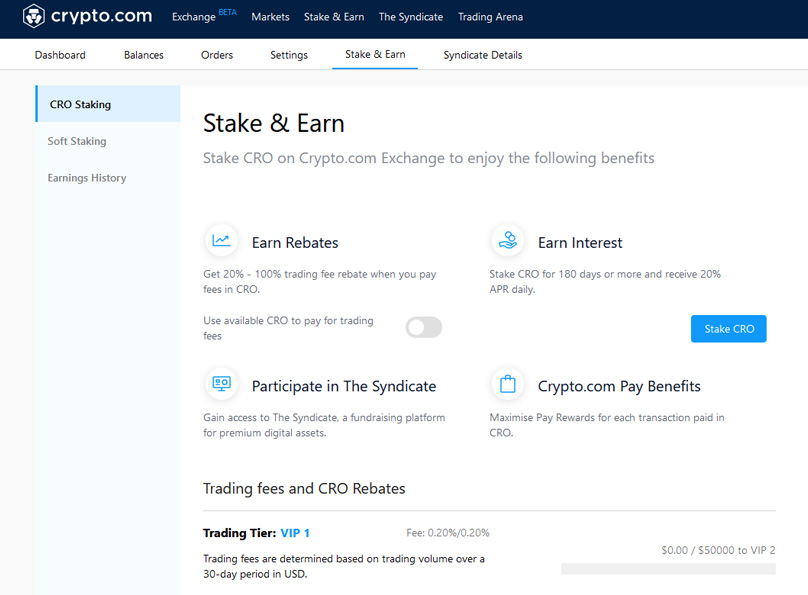The width and height of the screenshot is (808, 595).
Task: Click the Stake & Earn page title
Action: click(x=274, y=124)
